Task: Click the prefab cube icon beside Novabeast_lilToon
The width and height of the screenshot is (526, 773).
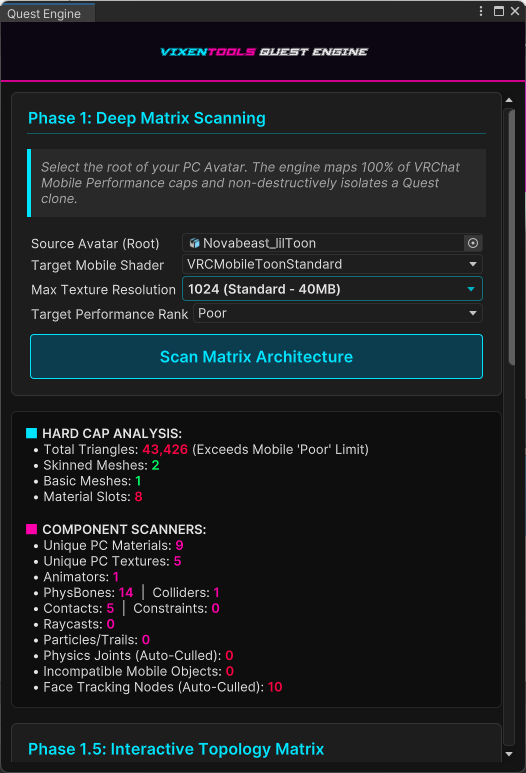Action: tap(195, 243)
